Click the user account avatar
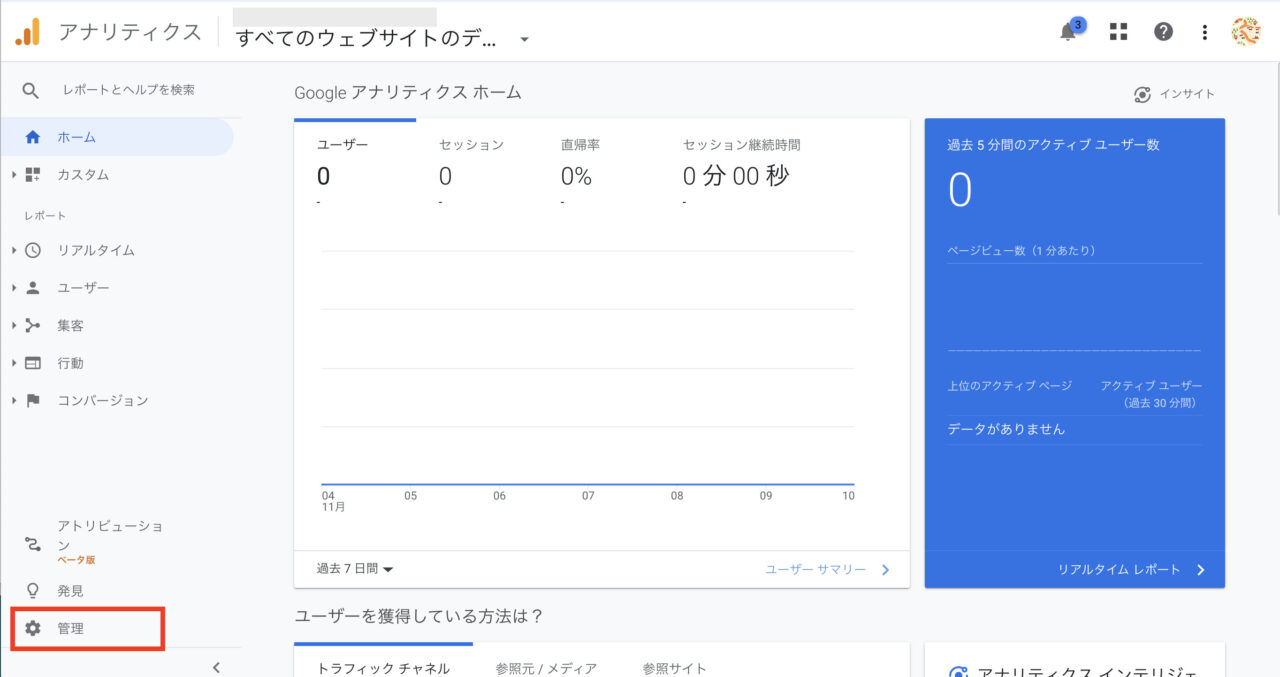 [x=1245, y=32]
